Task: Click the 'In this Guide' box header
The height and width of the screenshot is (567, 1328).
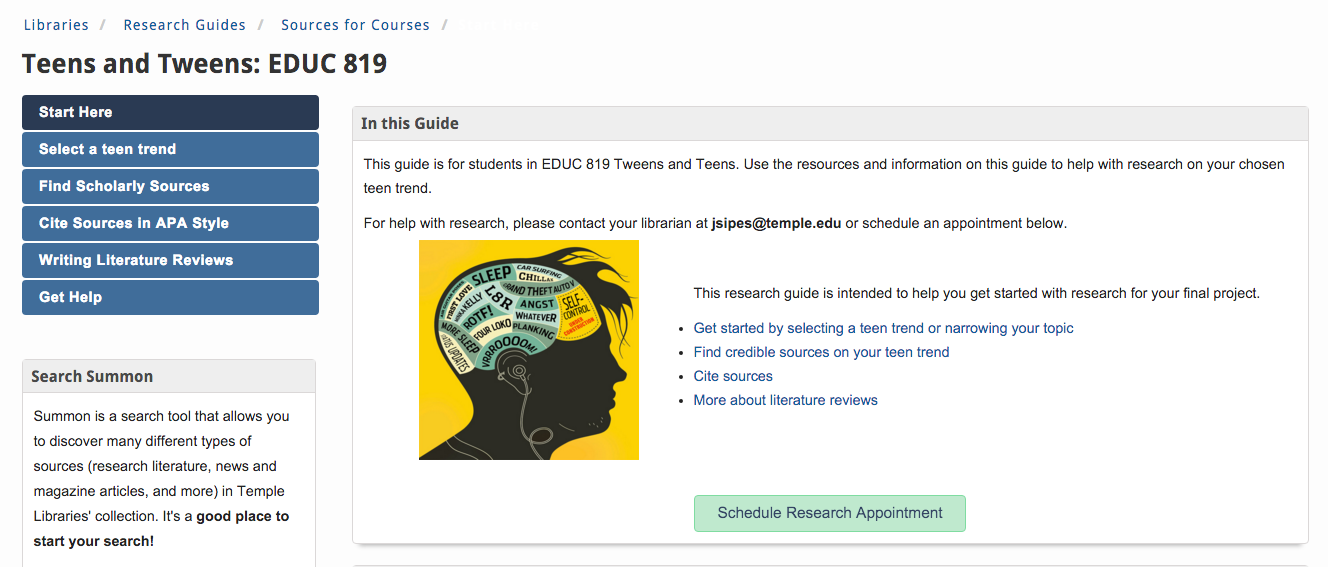Action: 410,124
